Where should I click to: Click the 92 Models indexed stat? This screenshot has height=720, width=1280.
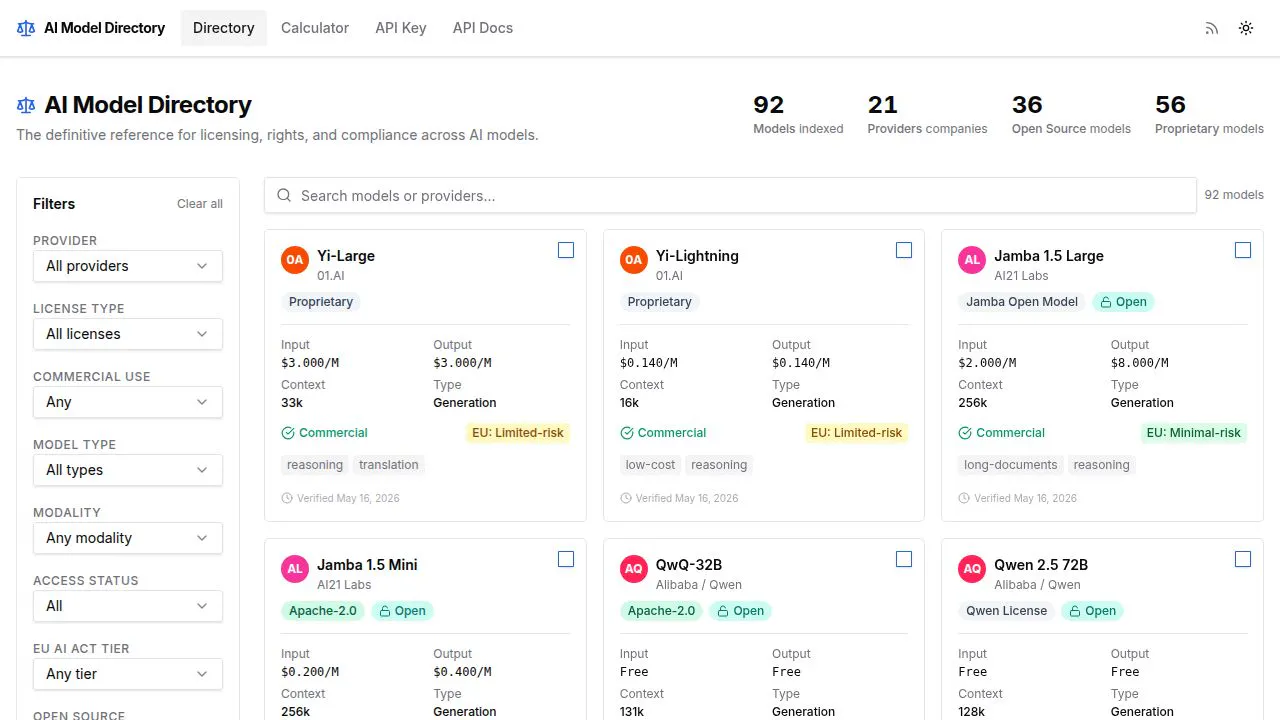pyautogui.click(x=798, y=114)
